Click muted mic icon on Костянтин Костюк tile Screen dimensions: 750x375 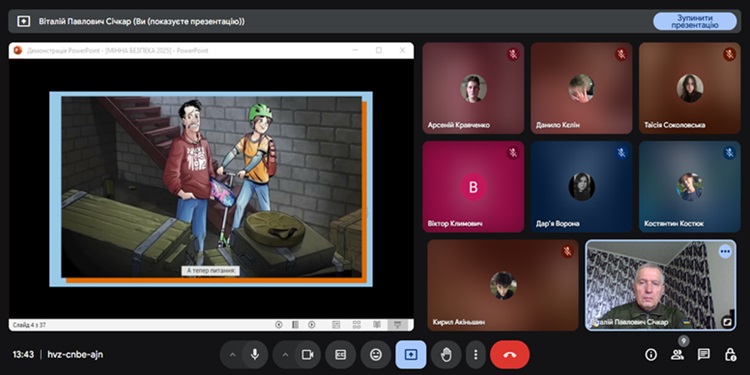click(729, 153)
